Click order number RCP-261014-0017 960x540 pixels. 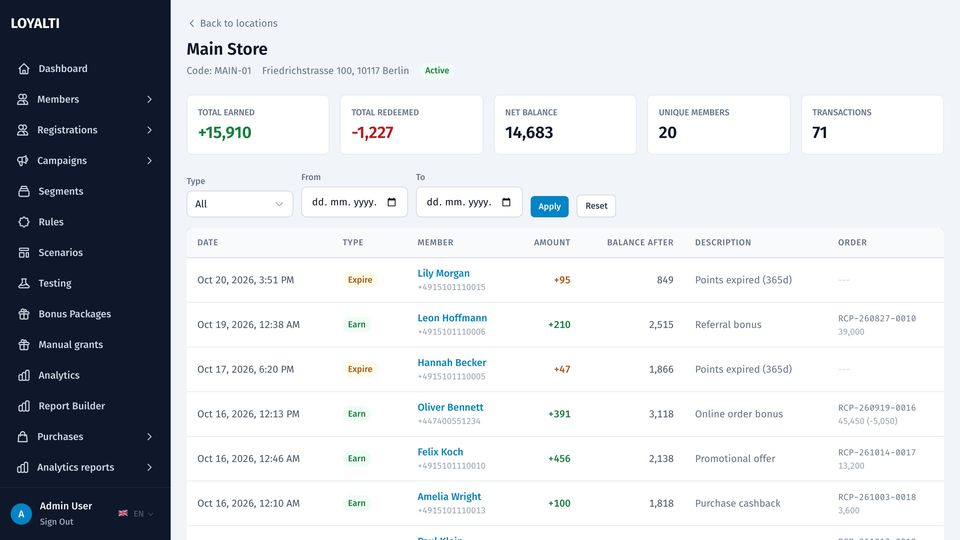(x=877, y=452)
